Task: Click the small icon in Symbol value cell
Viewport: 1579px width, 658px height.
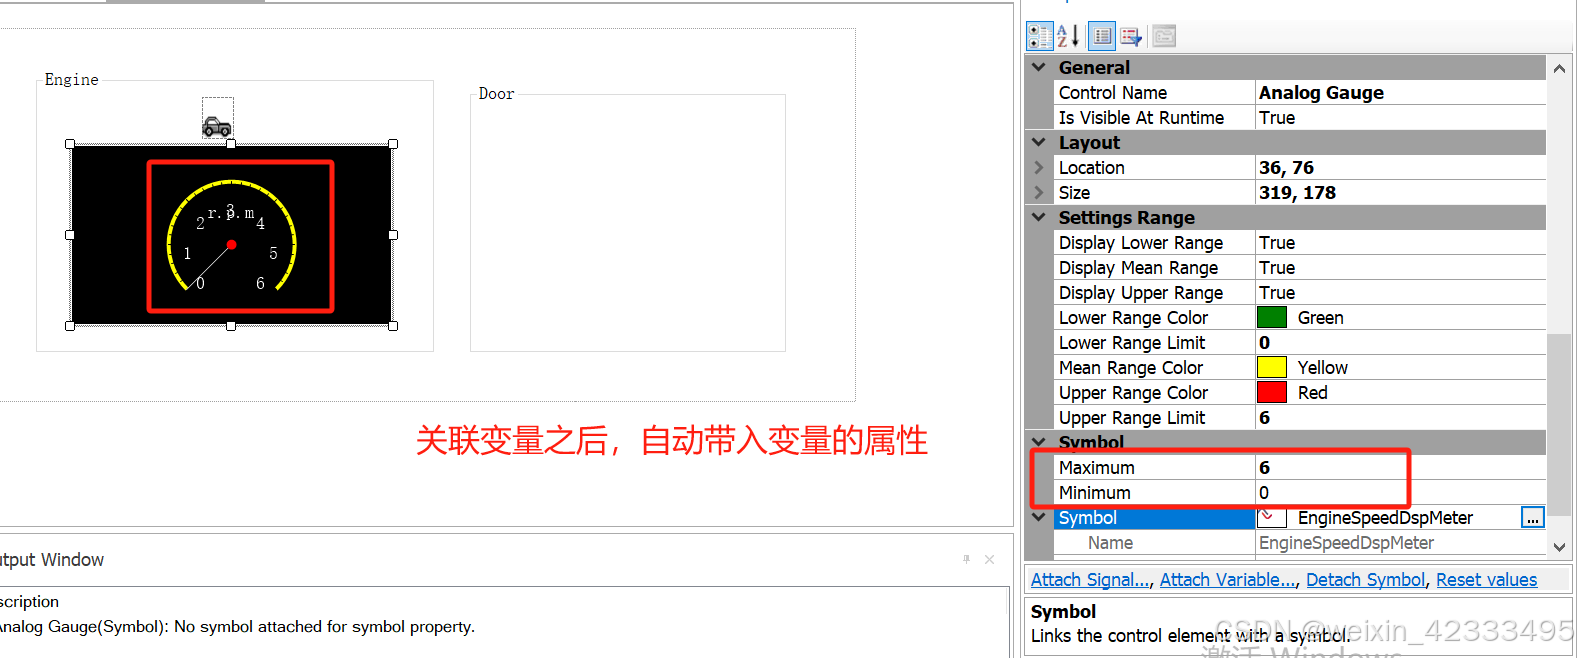Action: pyautogui.click(x=1271, y=517)
